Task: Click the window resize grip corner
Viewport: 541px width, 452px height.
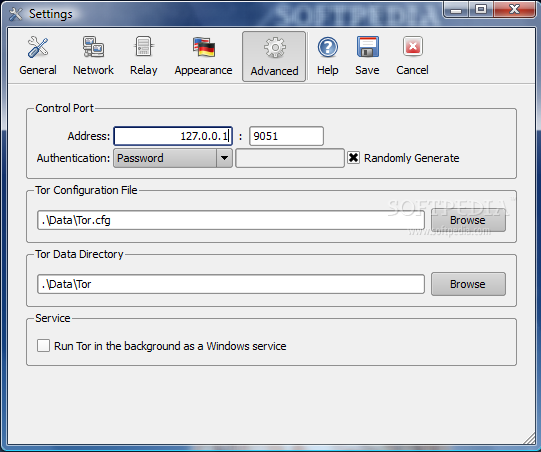Action: (529, 438)
